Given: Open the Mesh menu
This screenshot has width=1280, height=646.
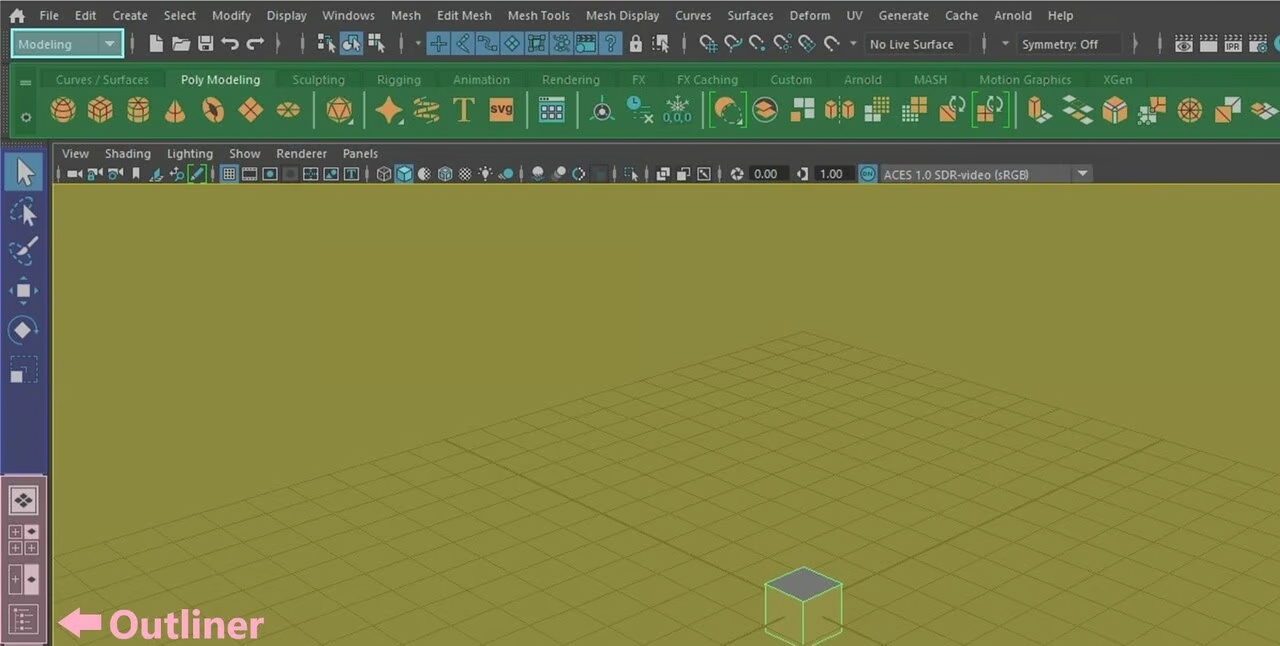Looking at the screenshot, I should (405, 15).
